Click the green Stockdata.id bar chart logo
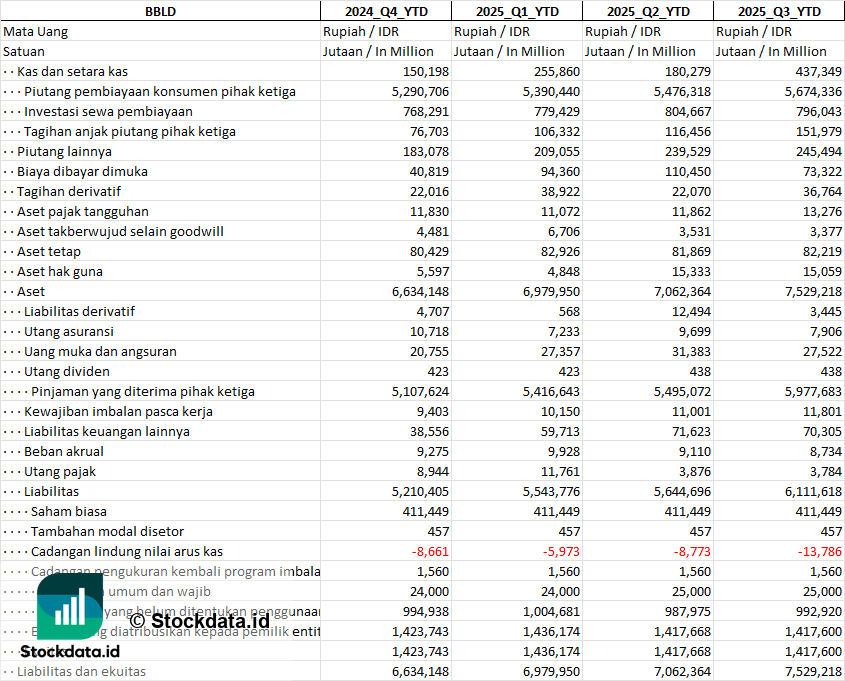 [70, 607]
